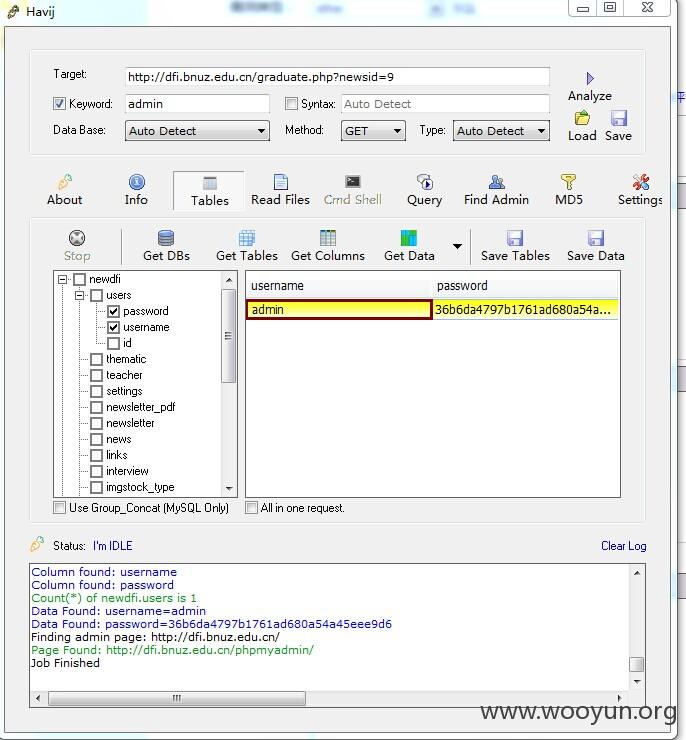Viewport: 686px width, 740px height.
Task: Enable the Syntax checkbox
Action: click(292, 104)
